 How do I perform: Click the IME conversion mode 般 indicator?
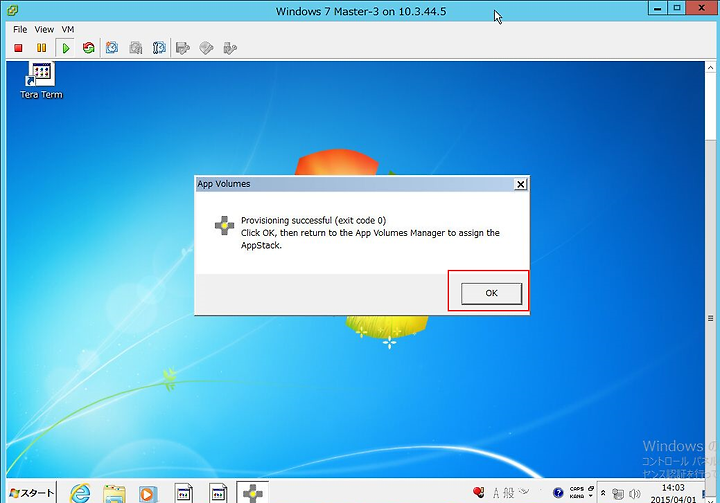click(x=508, y=493)
